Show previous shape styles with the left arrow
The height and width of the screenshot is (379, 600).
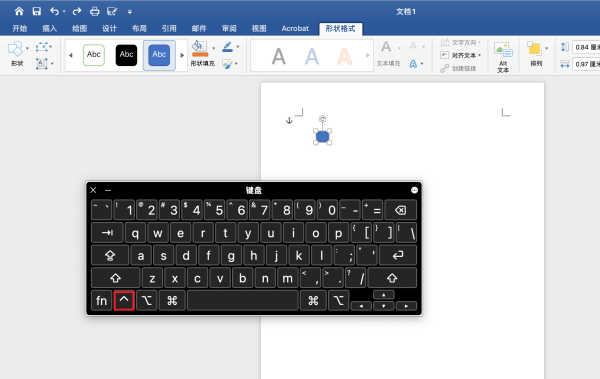(x=71, y=55)
